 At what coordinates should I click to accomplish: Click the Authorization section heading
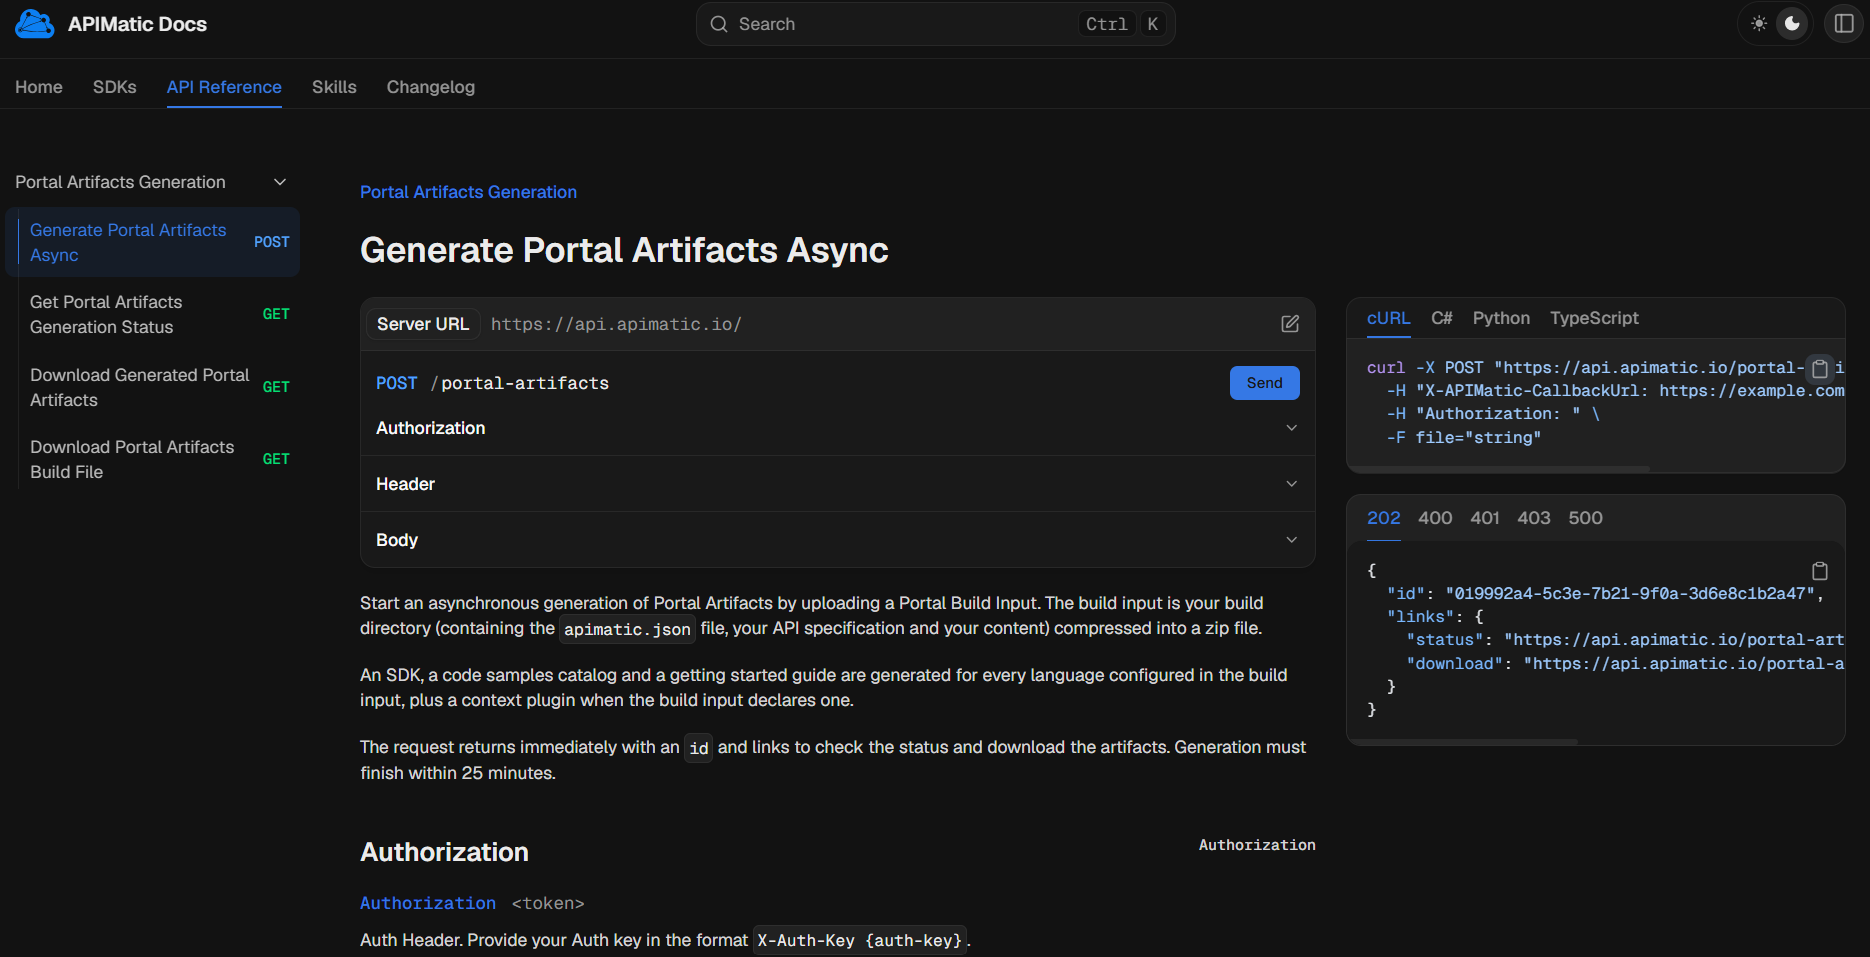[444, 852]
